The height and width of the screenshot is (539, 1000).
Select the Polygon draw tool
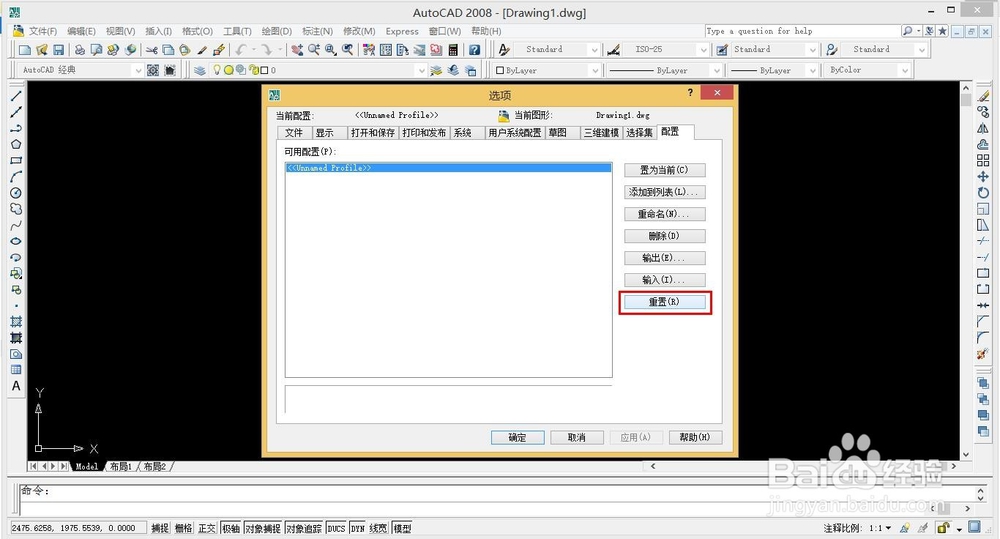click(16, 145)
